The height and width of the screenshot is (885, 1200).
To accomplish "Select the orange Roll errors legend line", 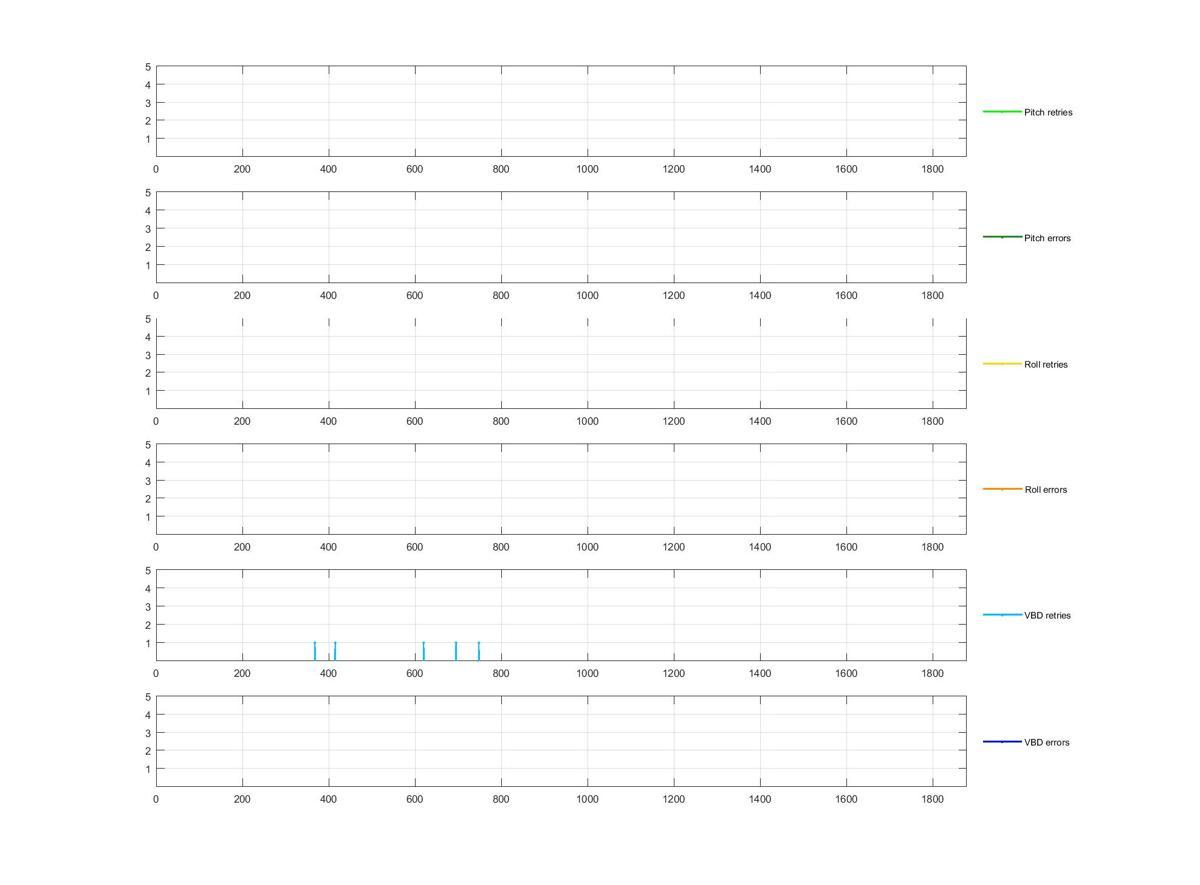I will pyautogui.click(x=1002, y=489).
